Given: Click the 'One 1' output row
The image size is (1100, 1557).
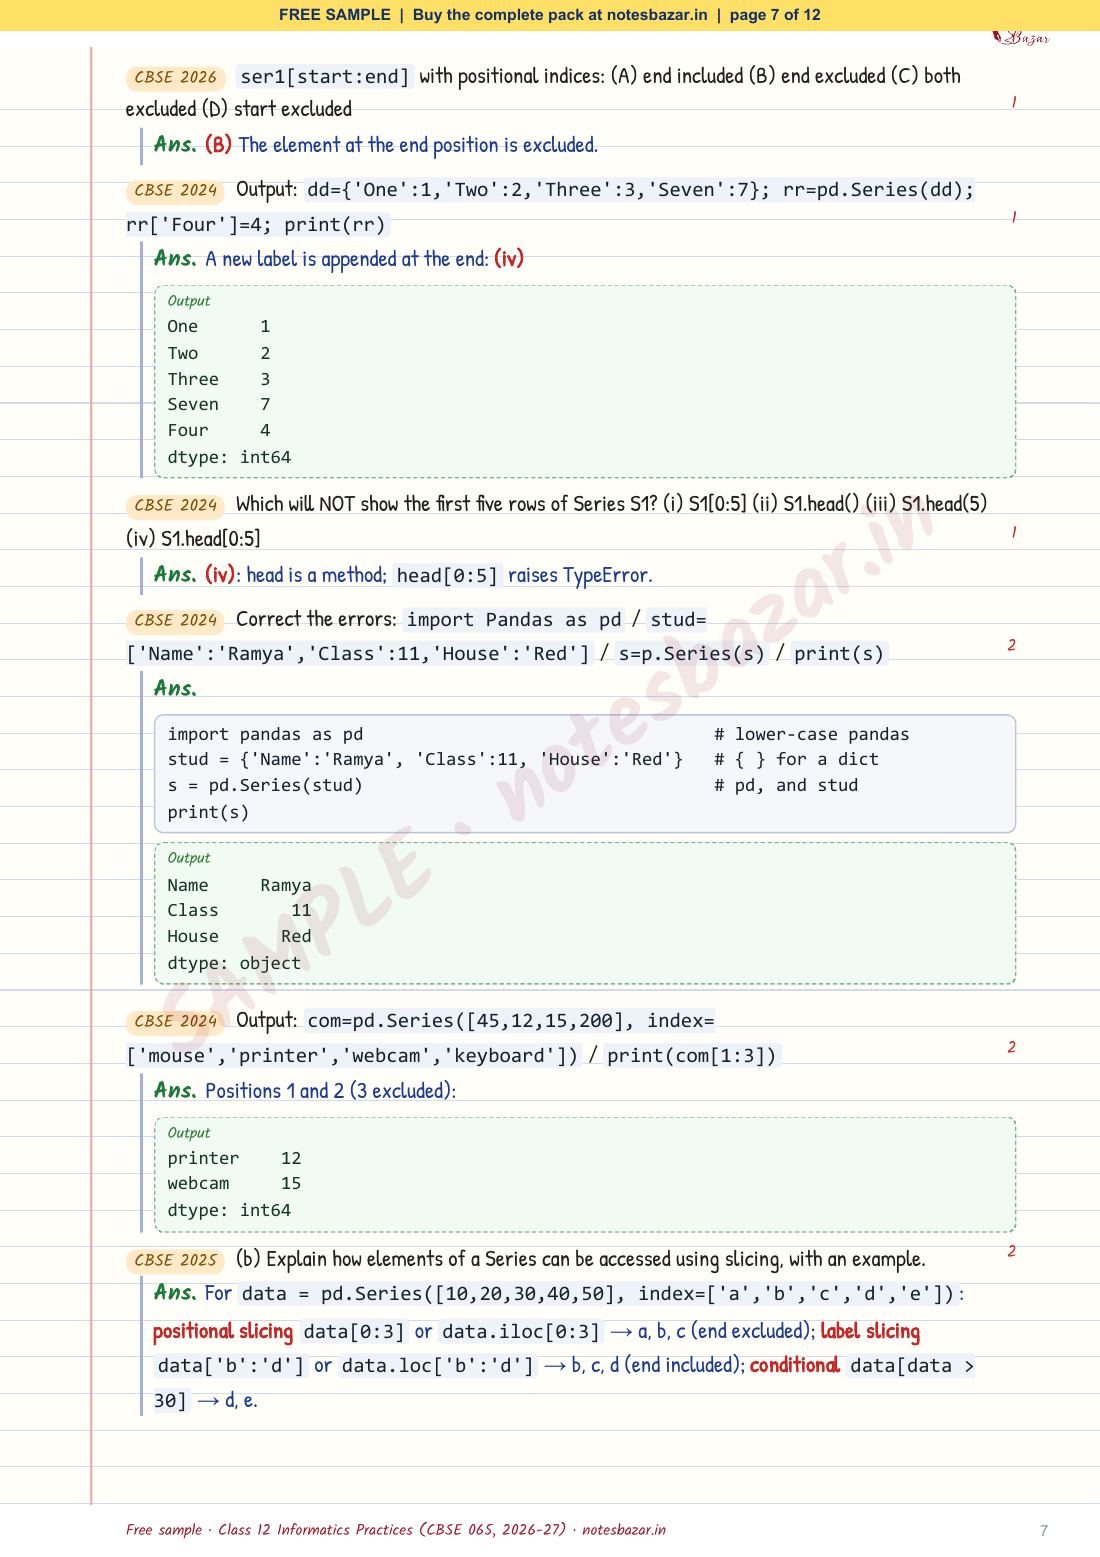Looking at the screenshot, I should [x=219, y=327].
